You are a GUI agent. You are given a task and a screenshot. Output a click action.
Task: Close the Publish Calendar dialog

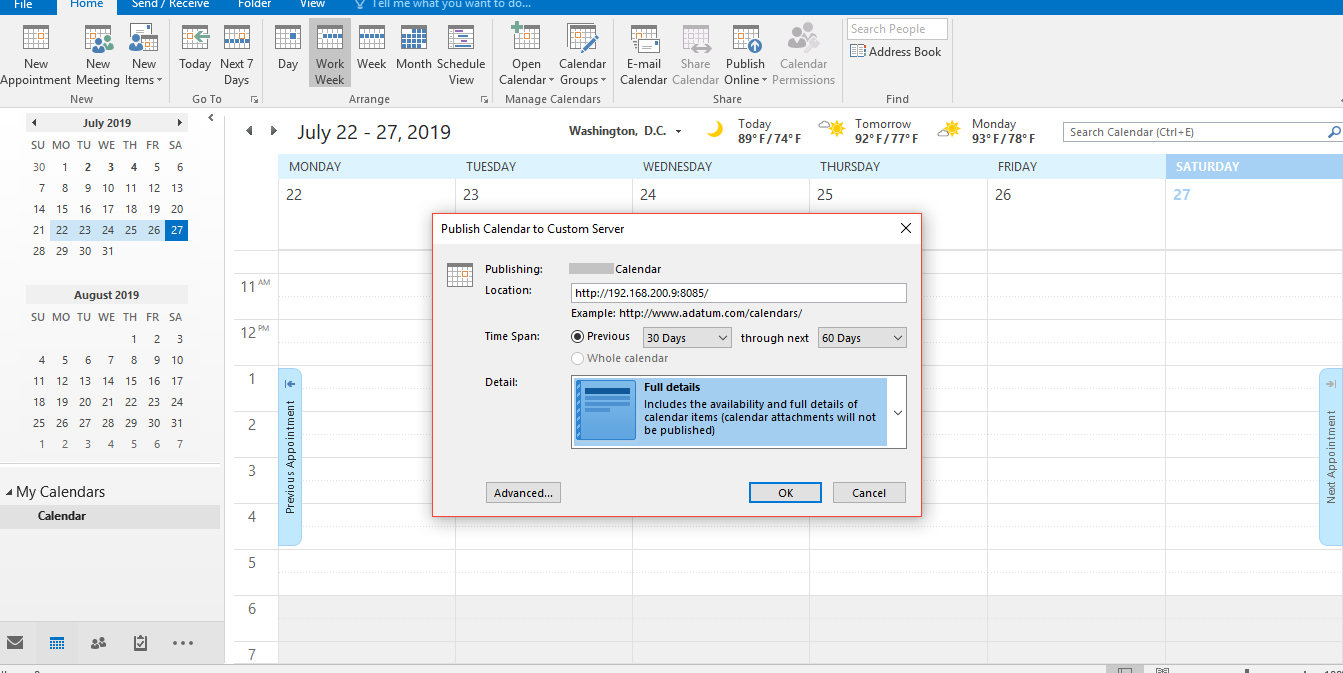click(x=906, y=228)
